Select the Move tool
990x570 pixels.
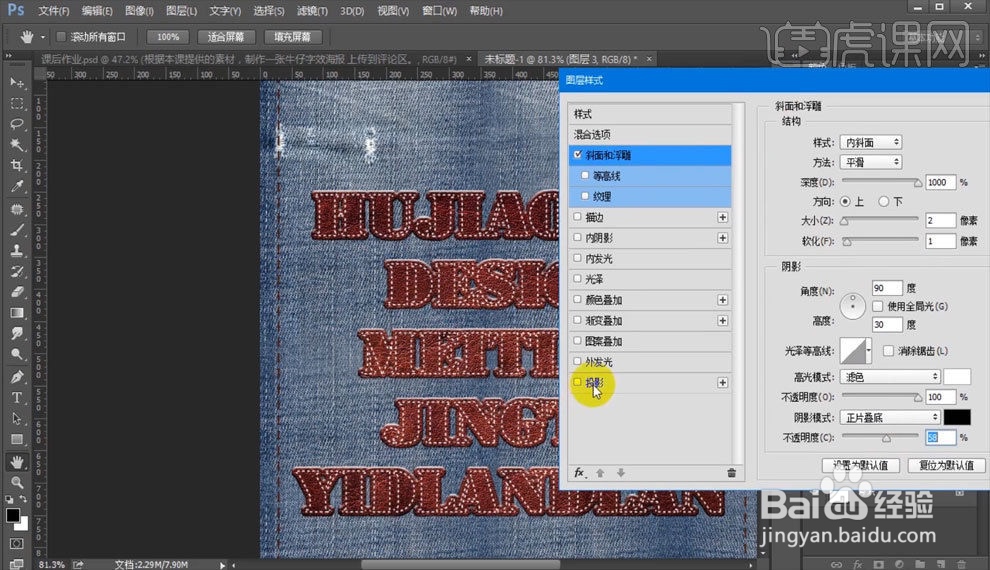[16, 83]
